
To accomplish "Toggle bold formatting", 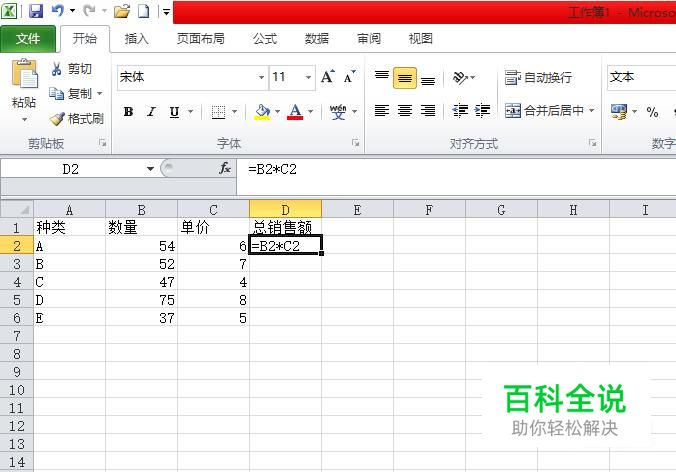I will (128, 112).
